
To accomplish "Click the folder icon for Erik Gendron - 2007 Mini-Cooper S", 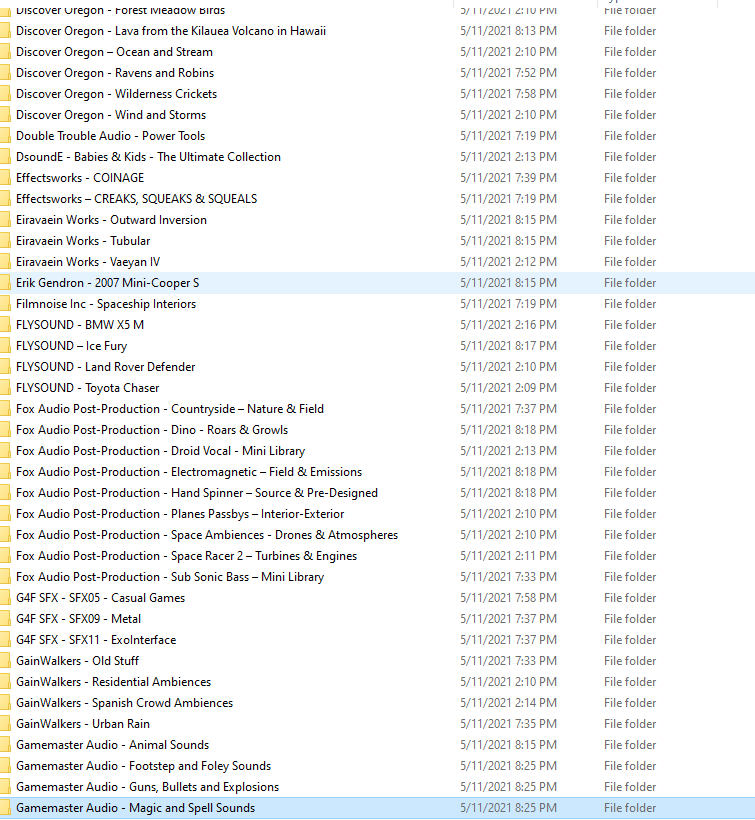I will (x=5, y=283).
